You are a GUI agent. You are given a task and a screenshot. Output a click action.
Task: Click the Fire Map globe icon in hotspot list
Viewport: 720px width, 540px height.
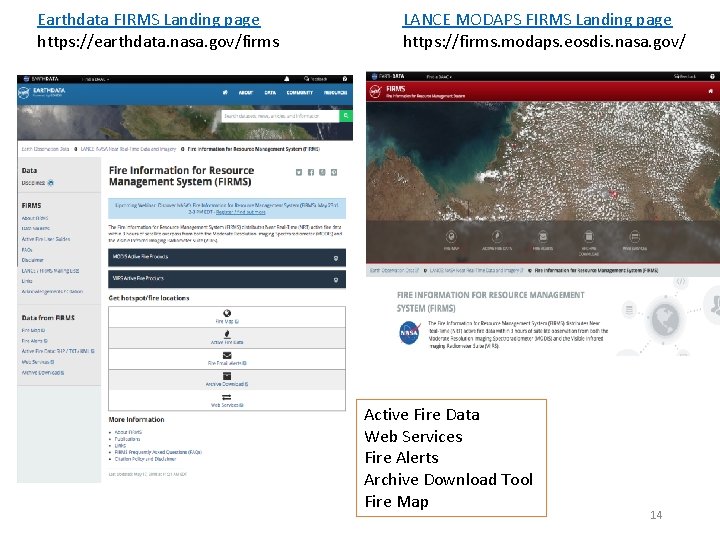[227, 314]
